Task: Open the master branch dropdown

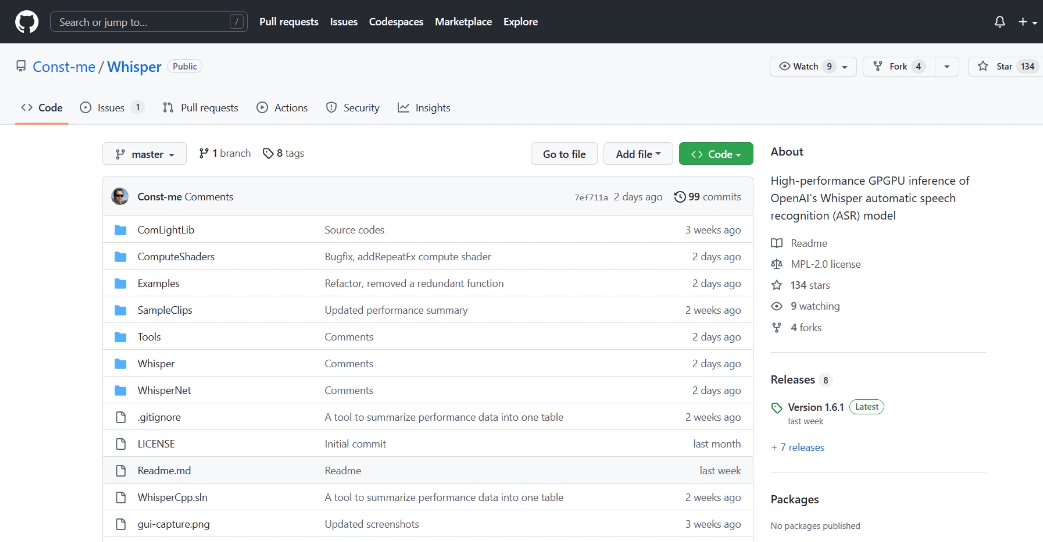Action: 144,154
